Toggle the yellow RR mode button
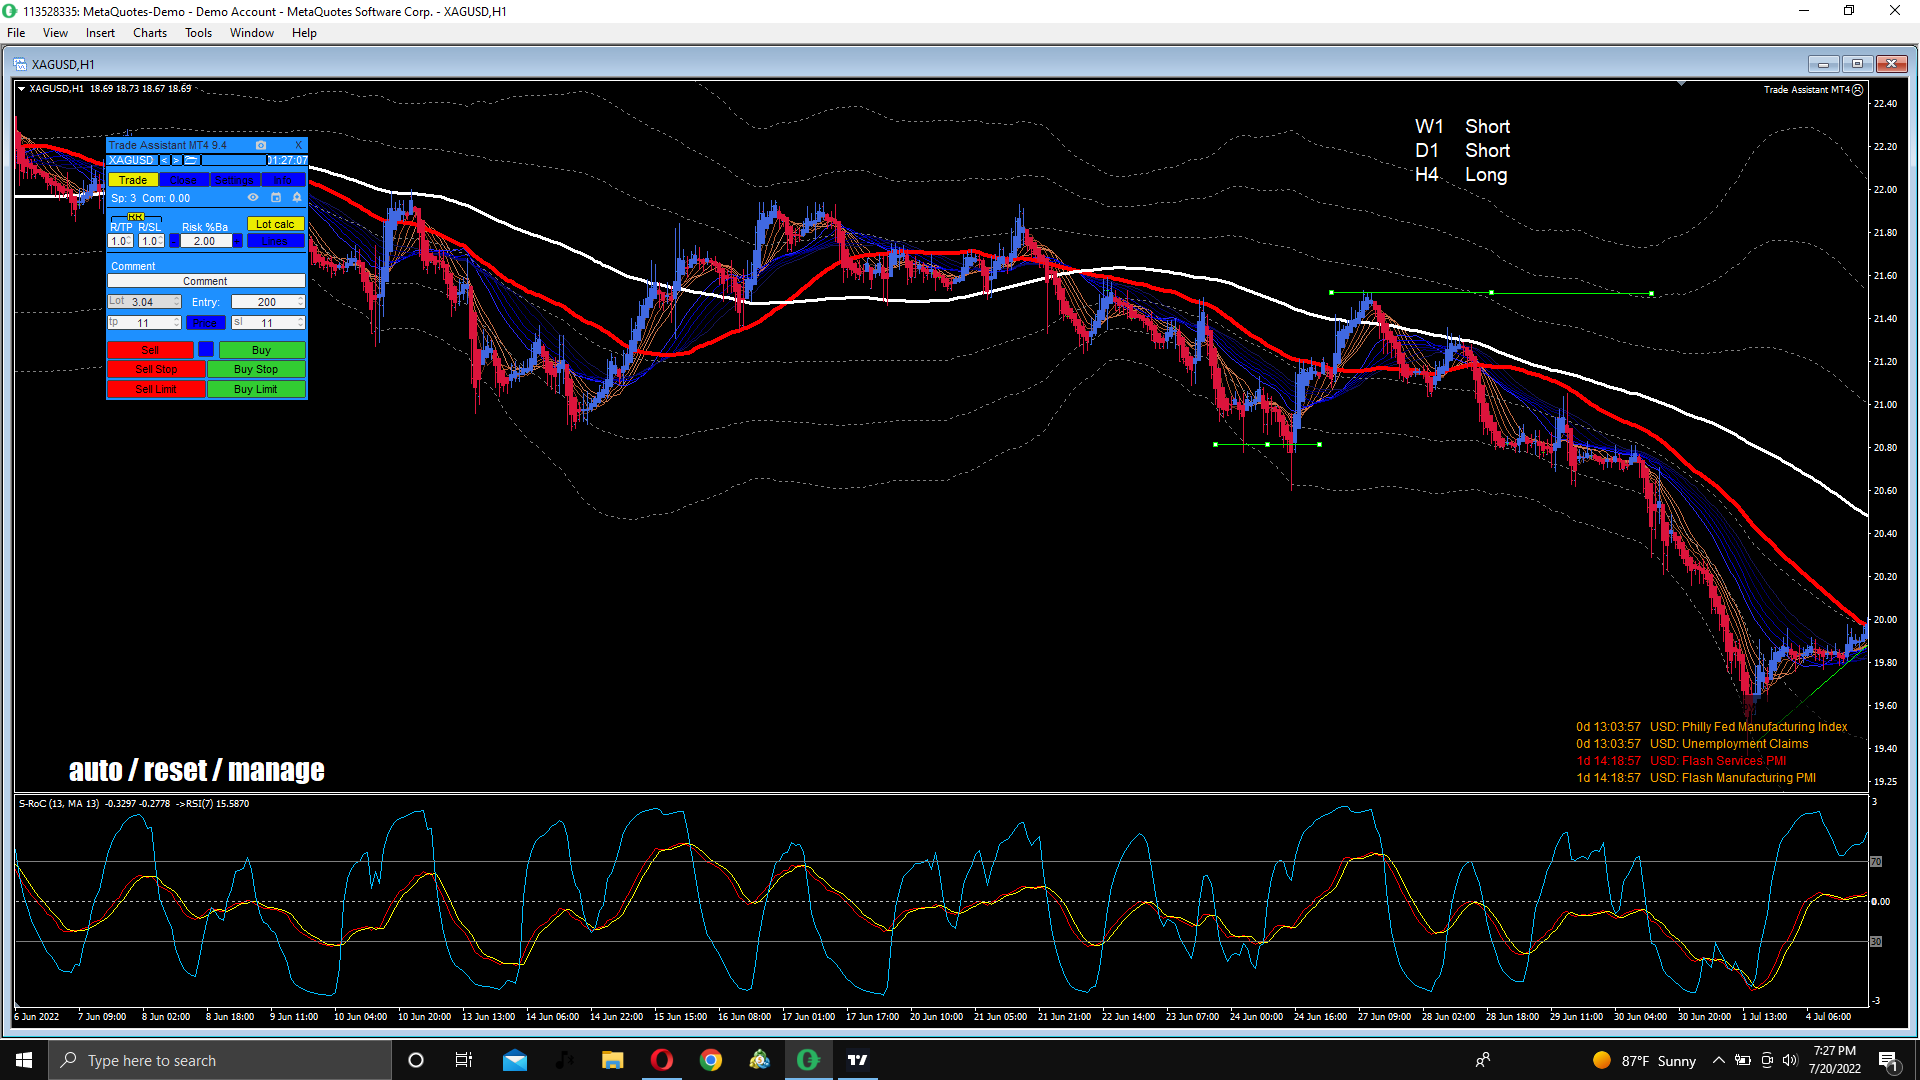The height and width of the screenshot is (1080, 1920). [136, 217]
